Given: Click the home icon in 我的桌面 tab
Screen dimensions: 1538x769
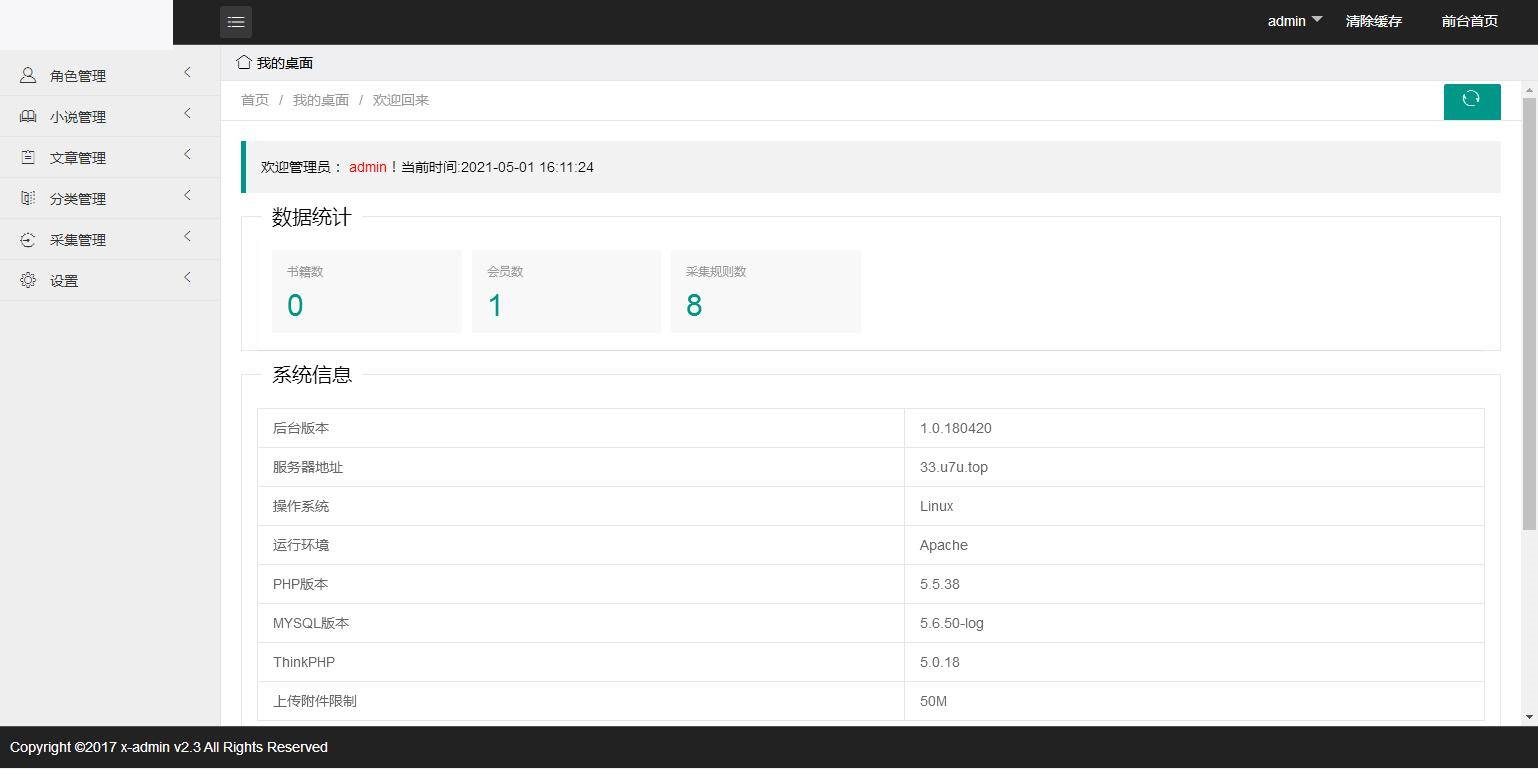Looking at the screenshot, I should click(x=244, y=62).
